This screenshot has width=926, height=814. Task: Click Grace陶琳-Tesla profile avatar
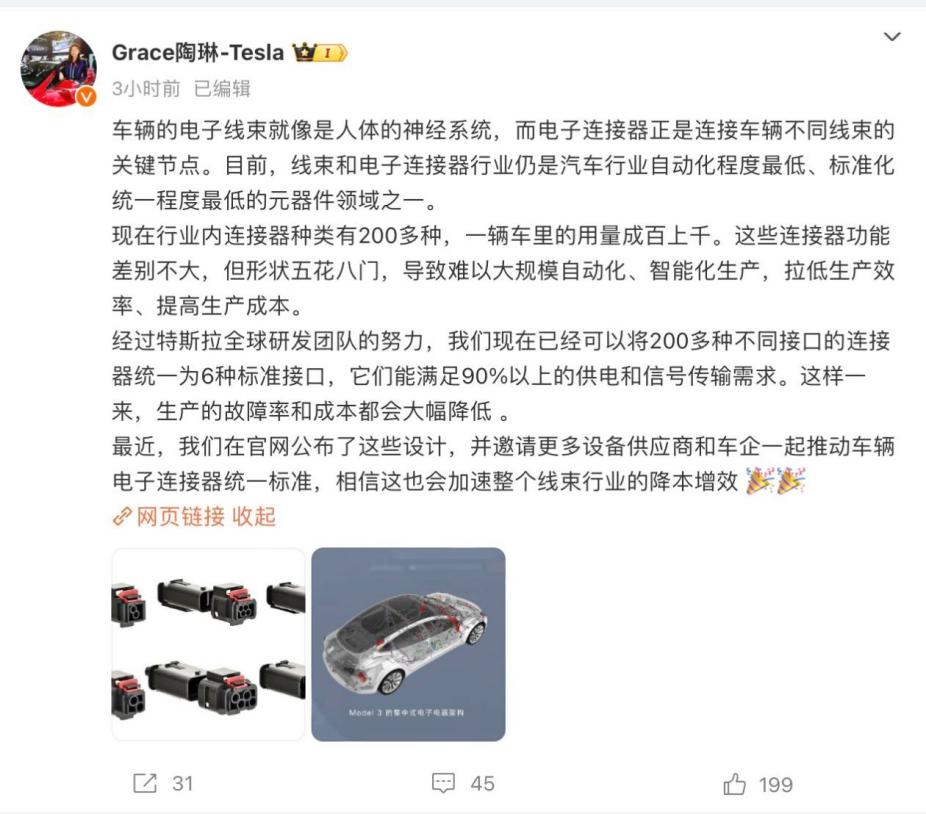coord(58,69)
